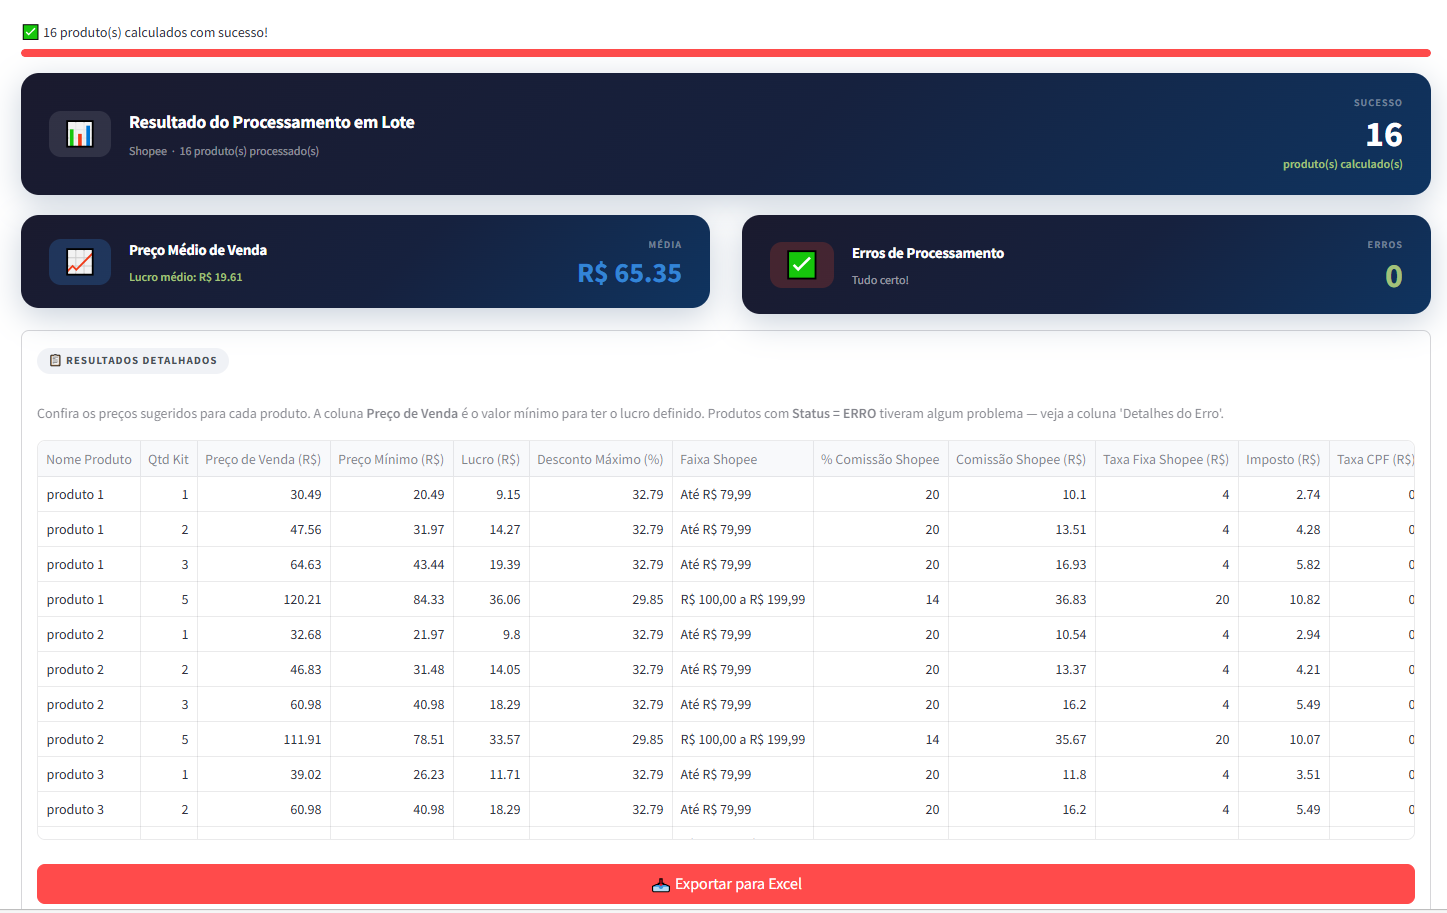Click the Taxa Fixa Shopee (R$) header
The height and width of the screenshot is (913, 1447).
click(1166, 459)
